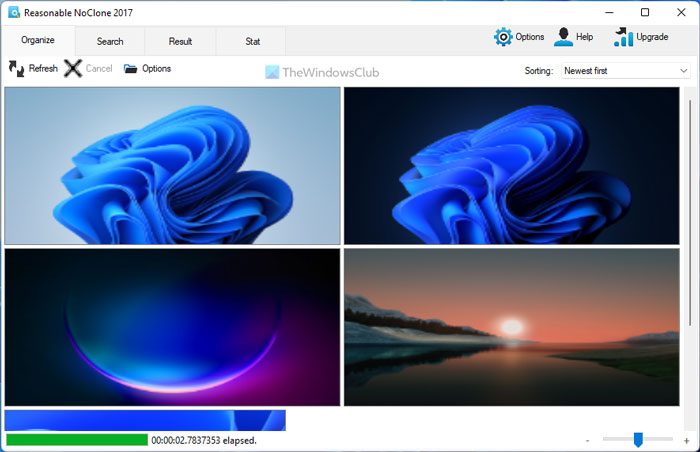Click the Reasonable NoClone app icon in title bar
700x452 pixels.
pyautogui.click(x=14, y=12)
